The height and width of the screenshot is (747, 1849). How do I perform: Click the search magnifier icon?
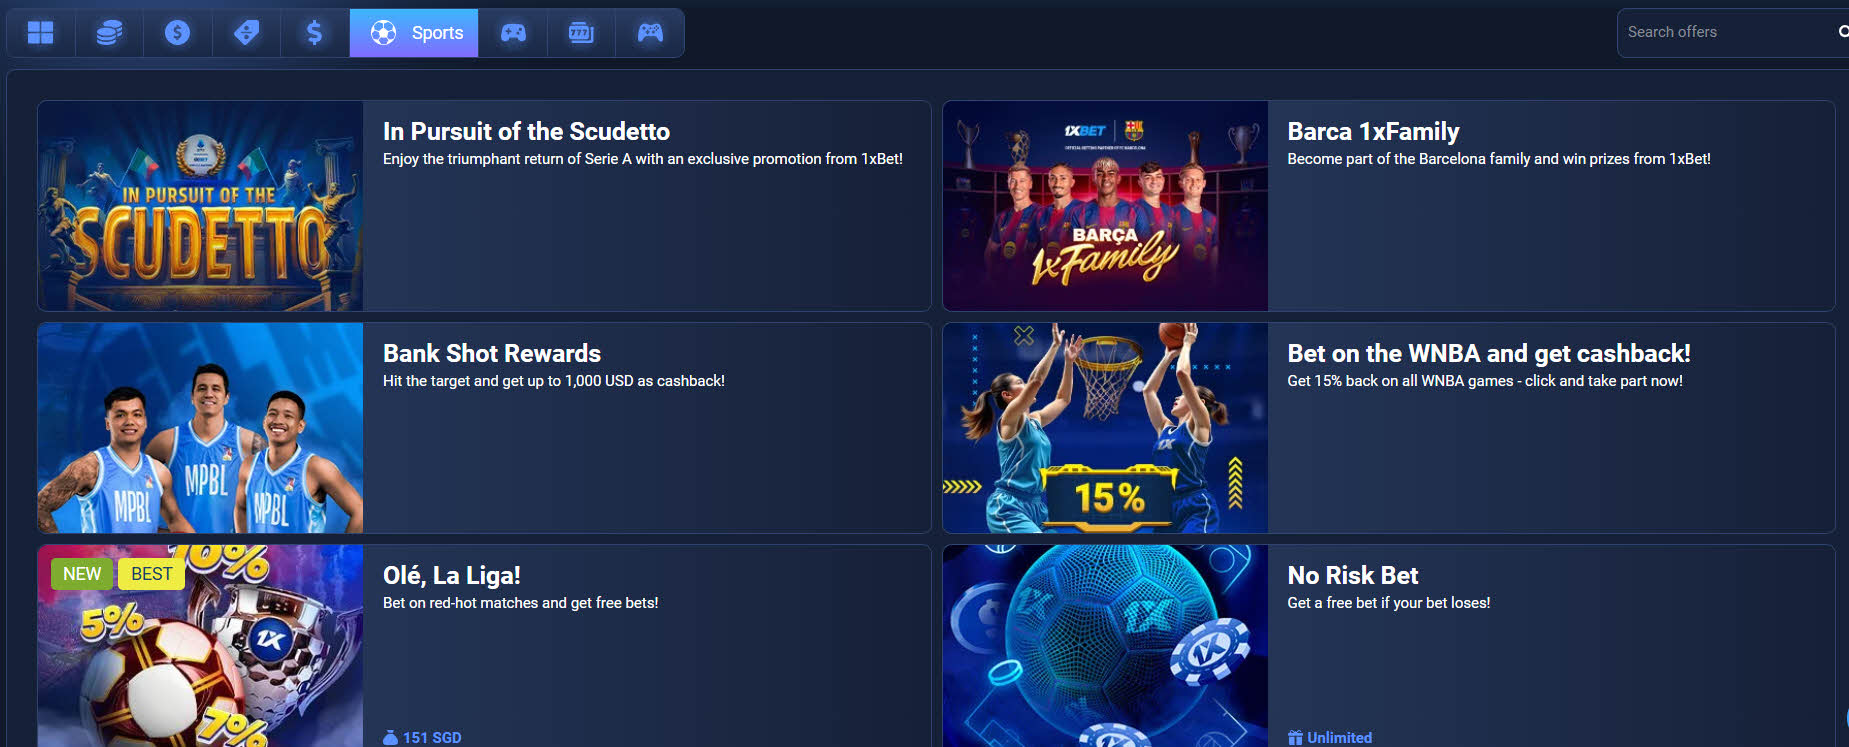pos(1842,32)
